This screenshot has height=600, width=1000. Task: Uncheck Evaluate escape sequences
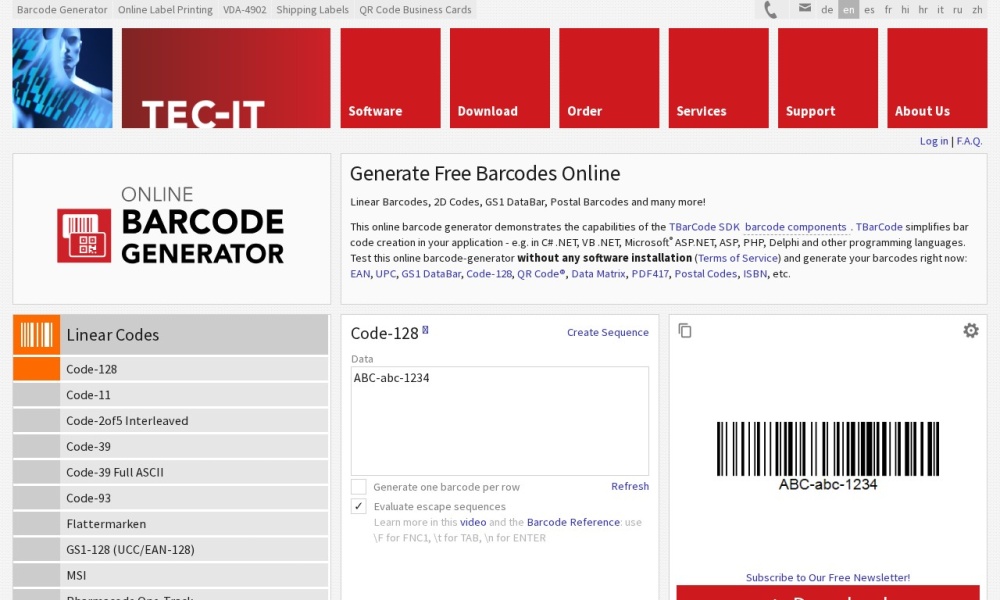click(359, 507)
